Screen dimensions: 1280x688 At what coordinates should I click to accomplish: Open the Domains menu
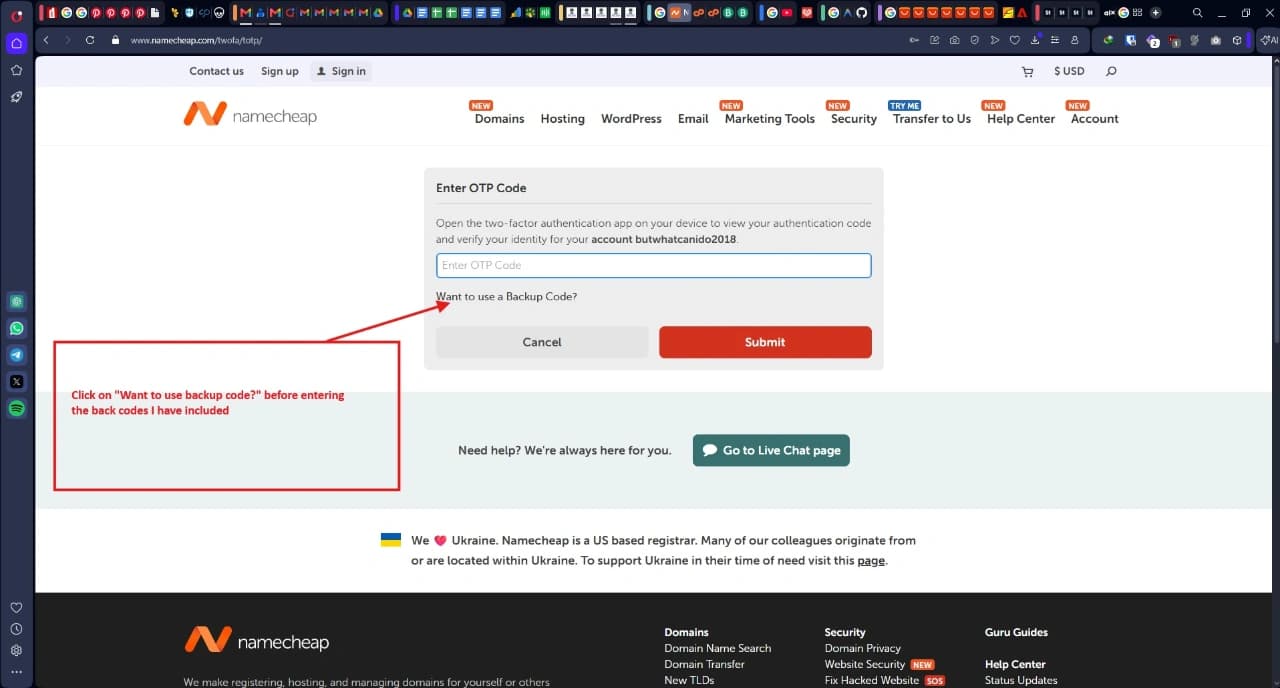point(499,118)
